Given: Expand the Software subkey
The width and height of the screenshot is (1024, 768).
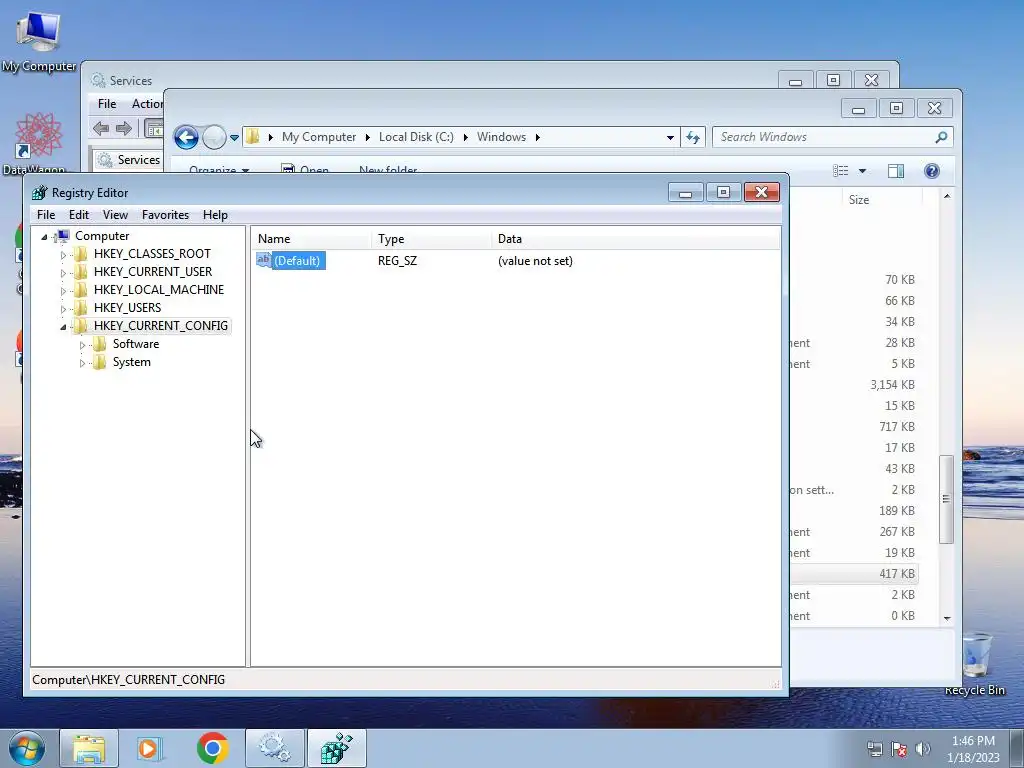Looking at the screenshot, I should coord(82,345).
